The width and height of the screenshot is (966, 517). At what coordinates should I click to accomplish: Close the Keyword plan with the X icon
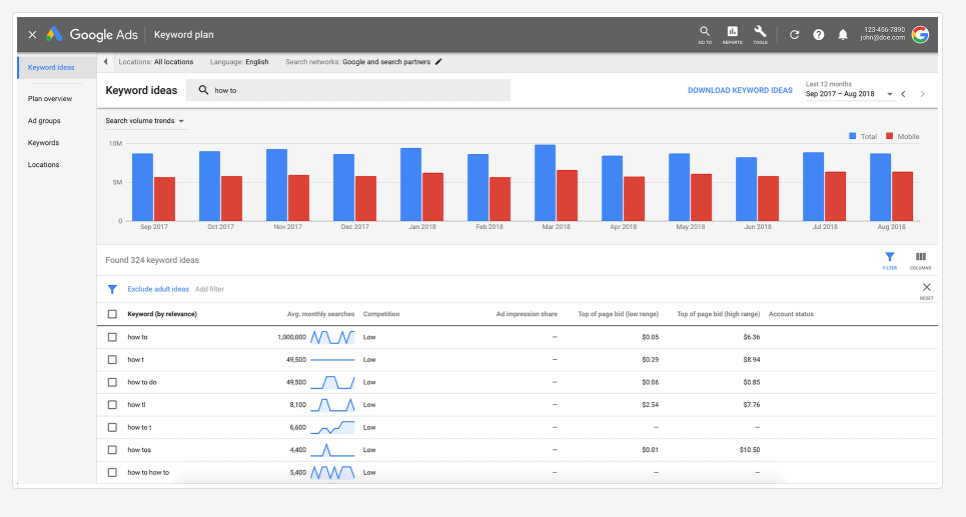[32, 35]
